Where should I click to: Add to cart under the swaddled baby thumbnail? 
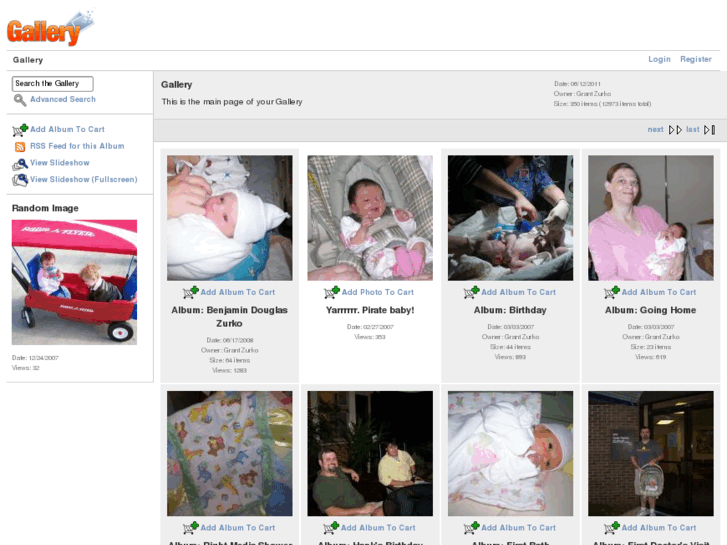coord(518,528)
